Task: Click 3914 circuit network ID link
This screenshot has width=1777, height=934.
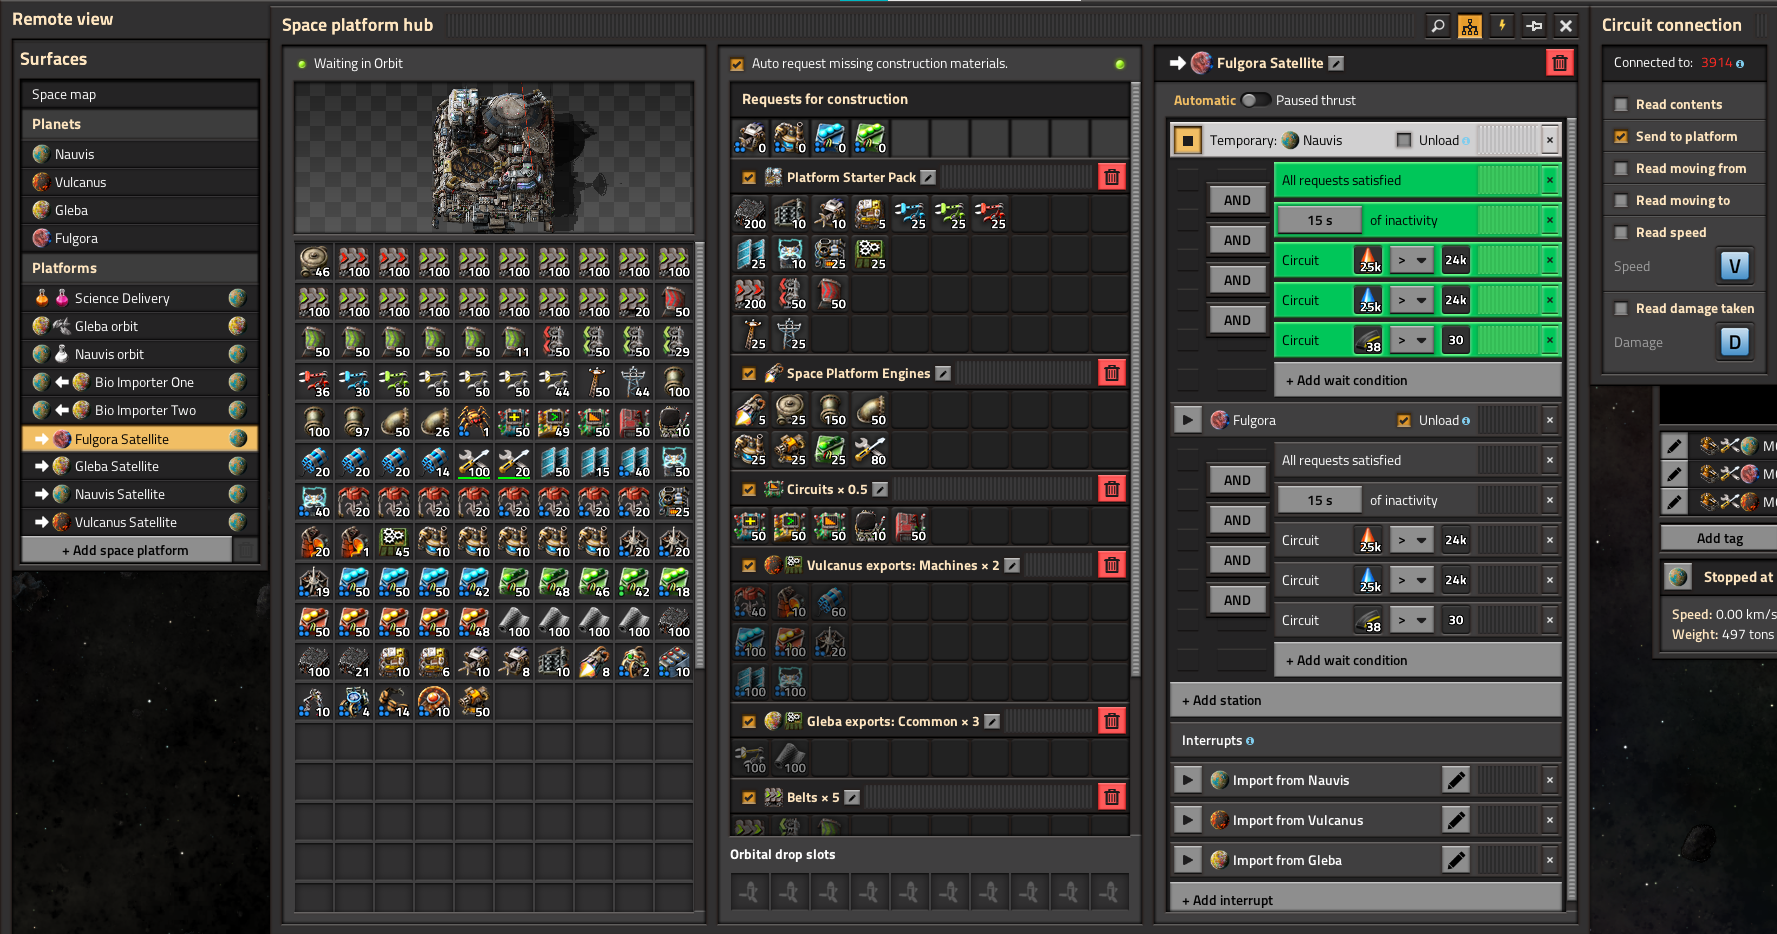Action: (1716, 63)
